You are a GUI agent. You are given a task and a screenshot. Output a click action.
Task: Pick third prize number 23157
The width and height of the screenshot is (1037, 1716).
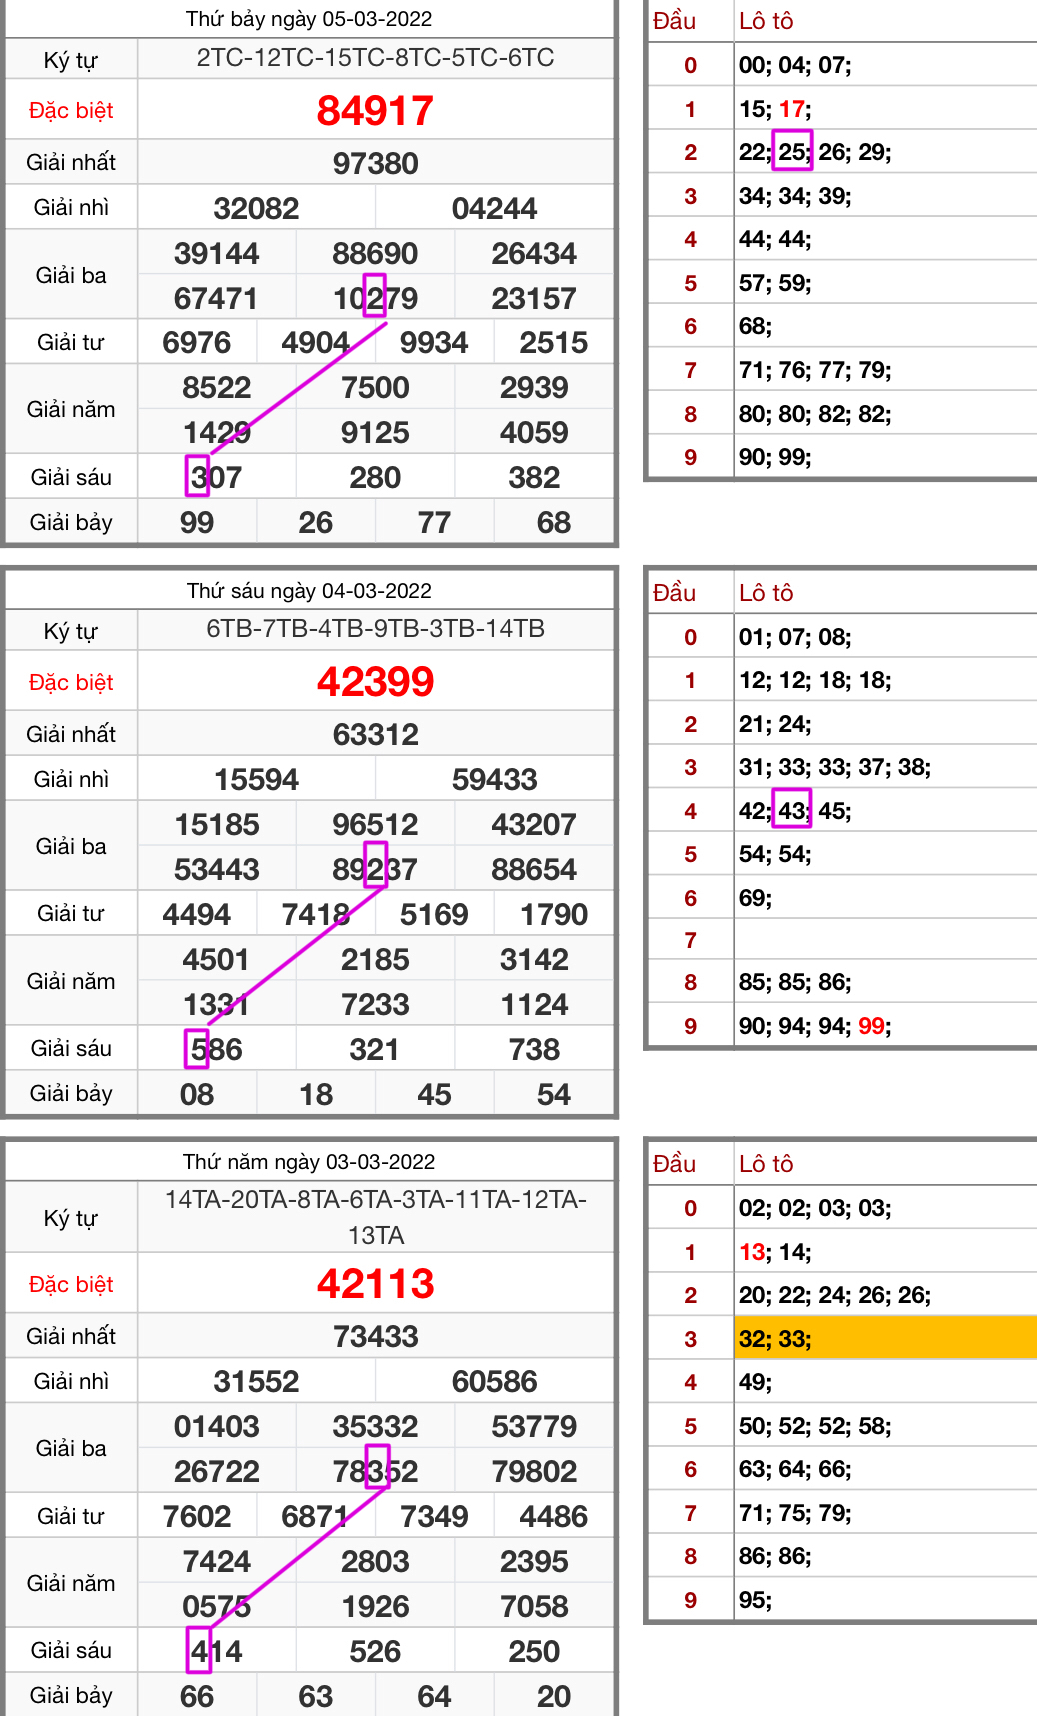click(x=534, y=298)
